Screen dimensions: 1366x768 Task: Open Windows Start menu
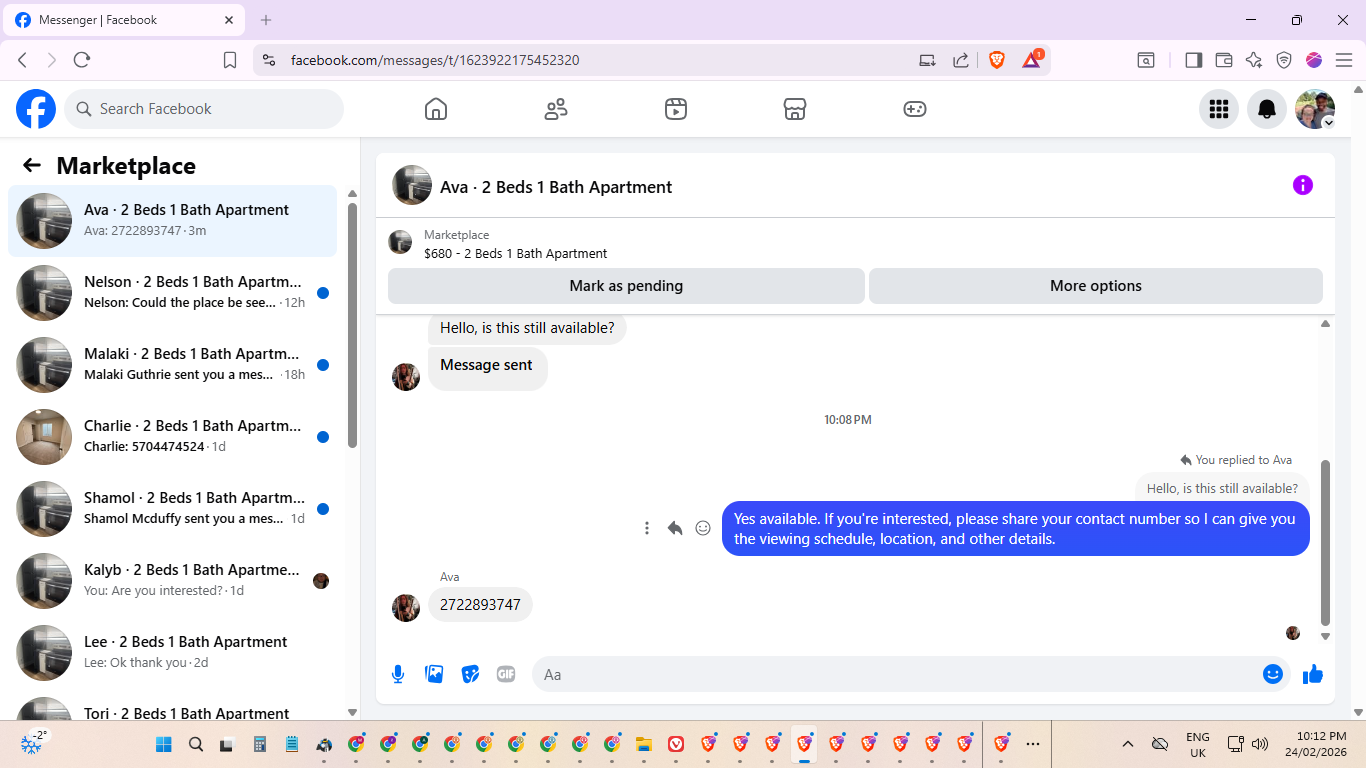[x=164, y=744]
